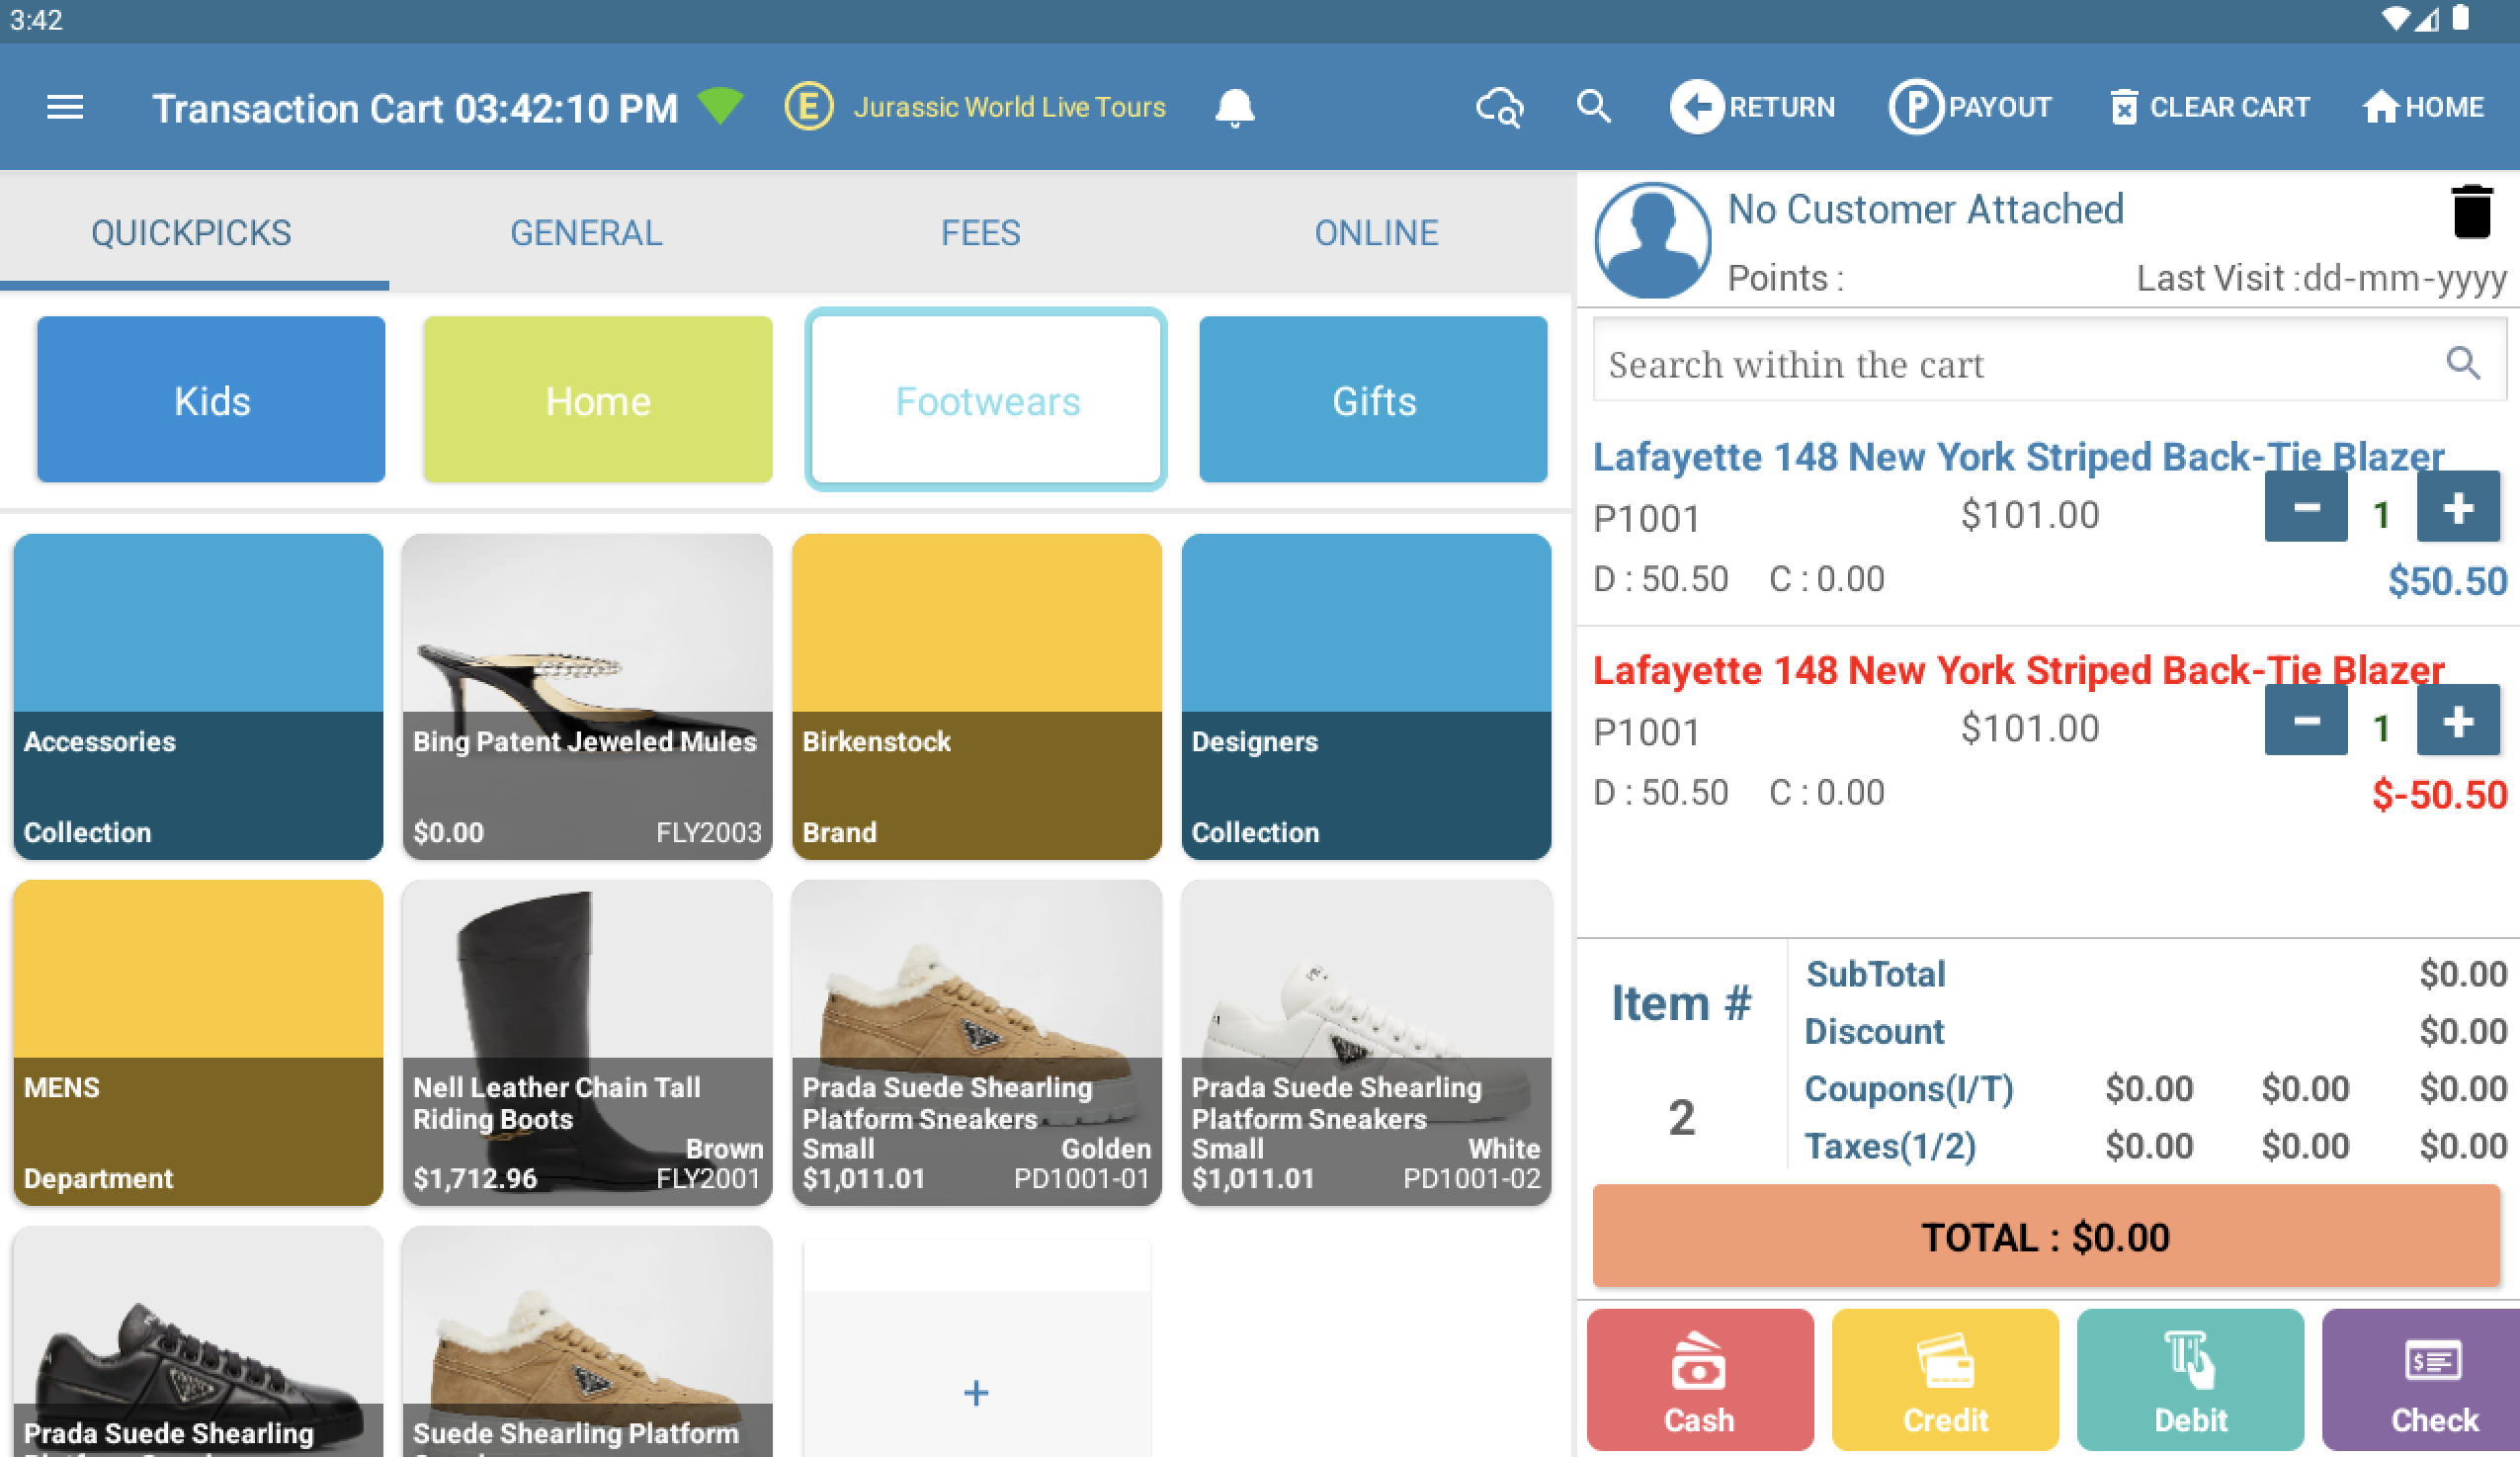Click the yellow circled E event icon
This screenshot has width=2520, height=1457.
point(808,106)
